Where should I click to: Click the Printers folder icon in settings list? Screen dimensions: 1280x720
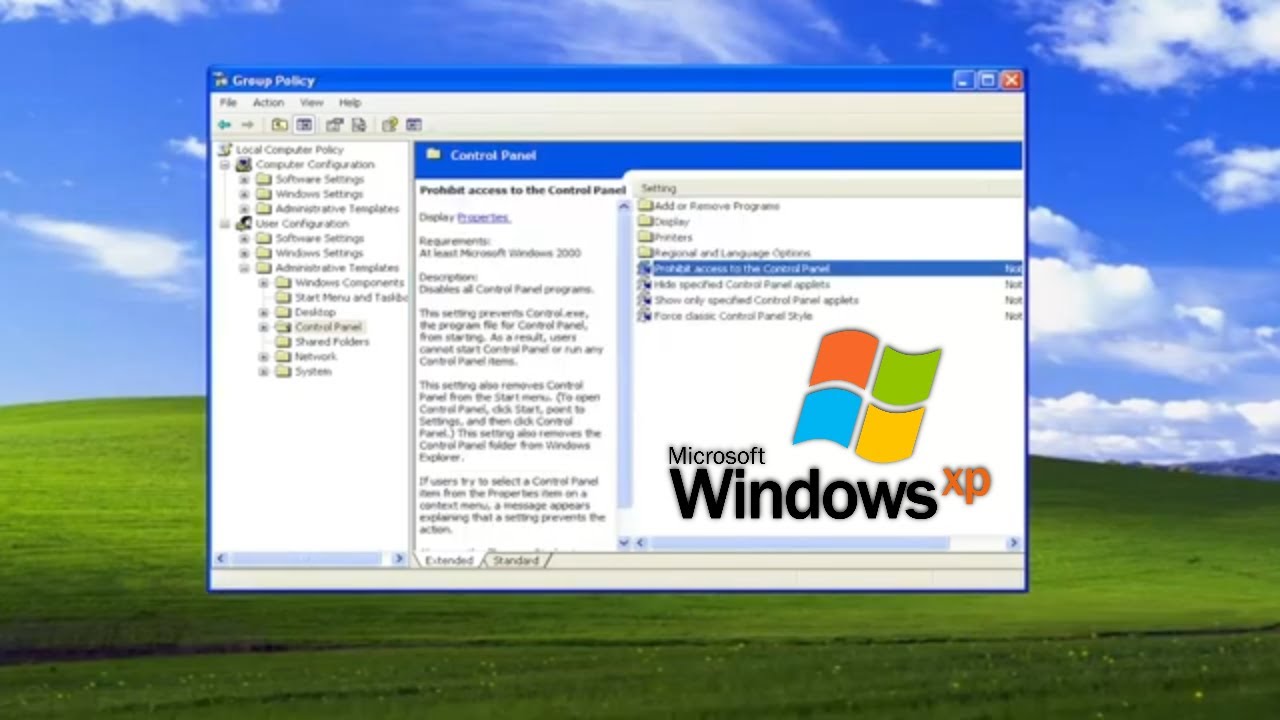[645, 237]
